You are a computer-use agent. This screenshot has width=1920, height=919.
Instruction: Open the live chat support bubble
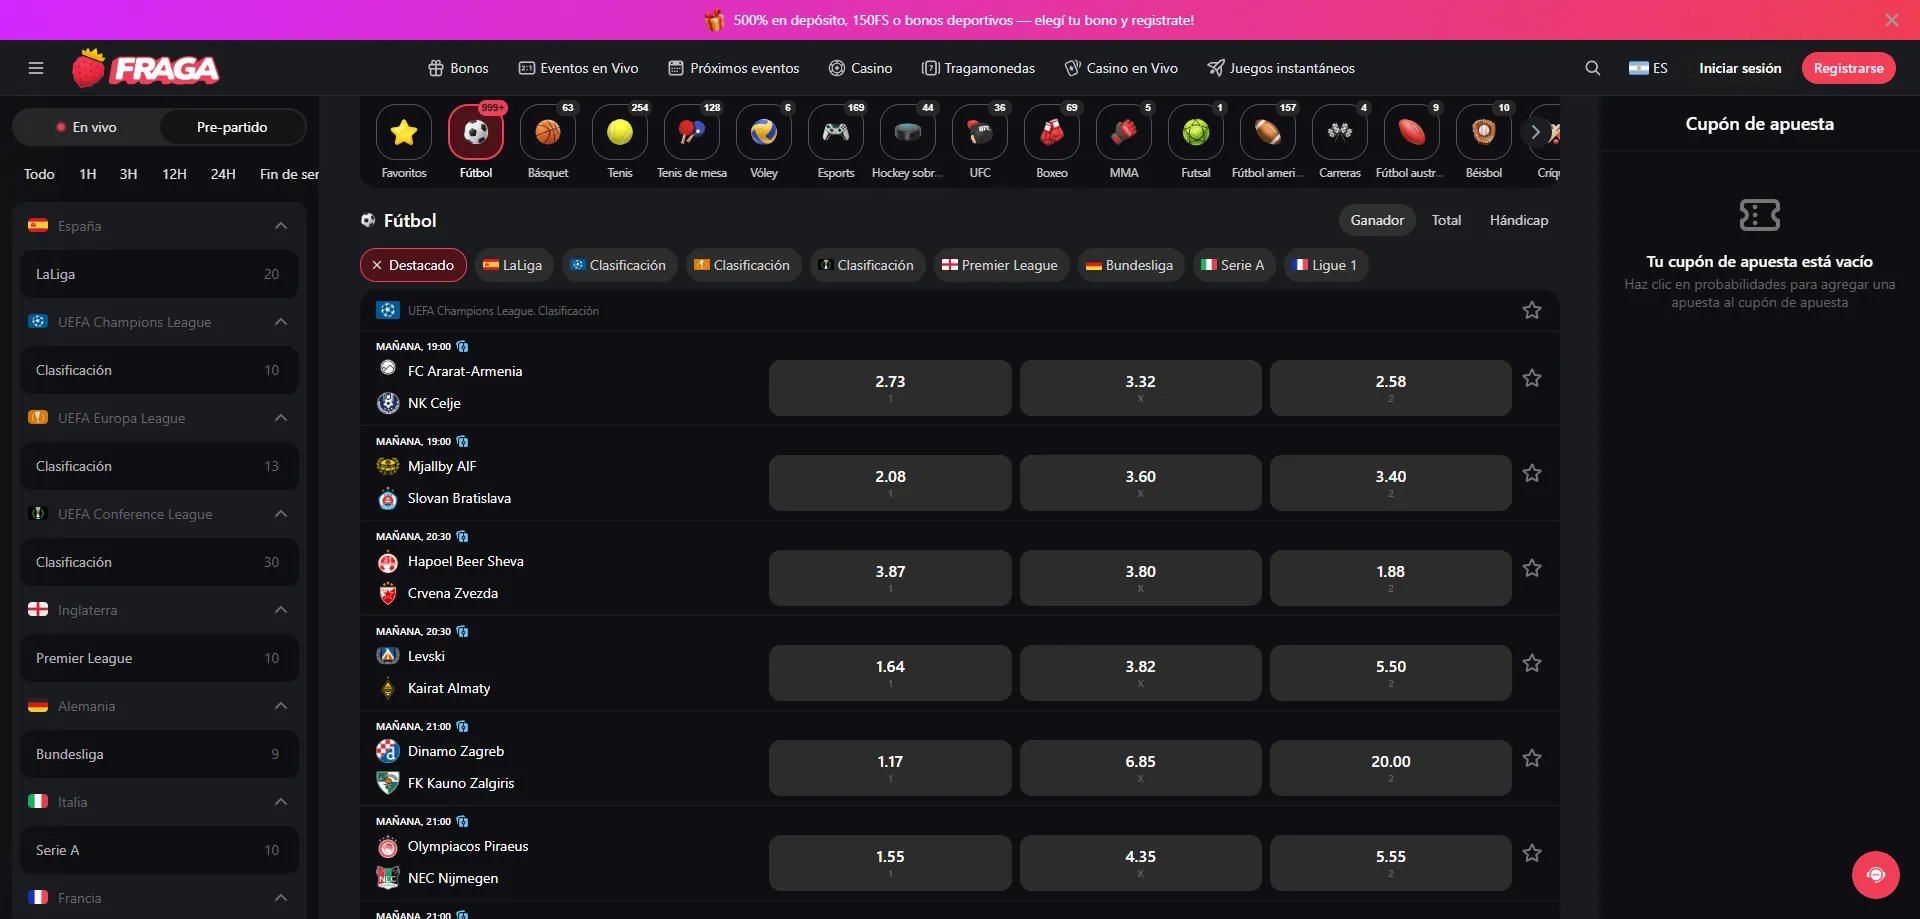coord(1875,875)
